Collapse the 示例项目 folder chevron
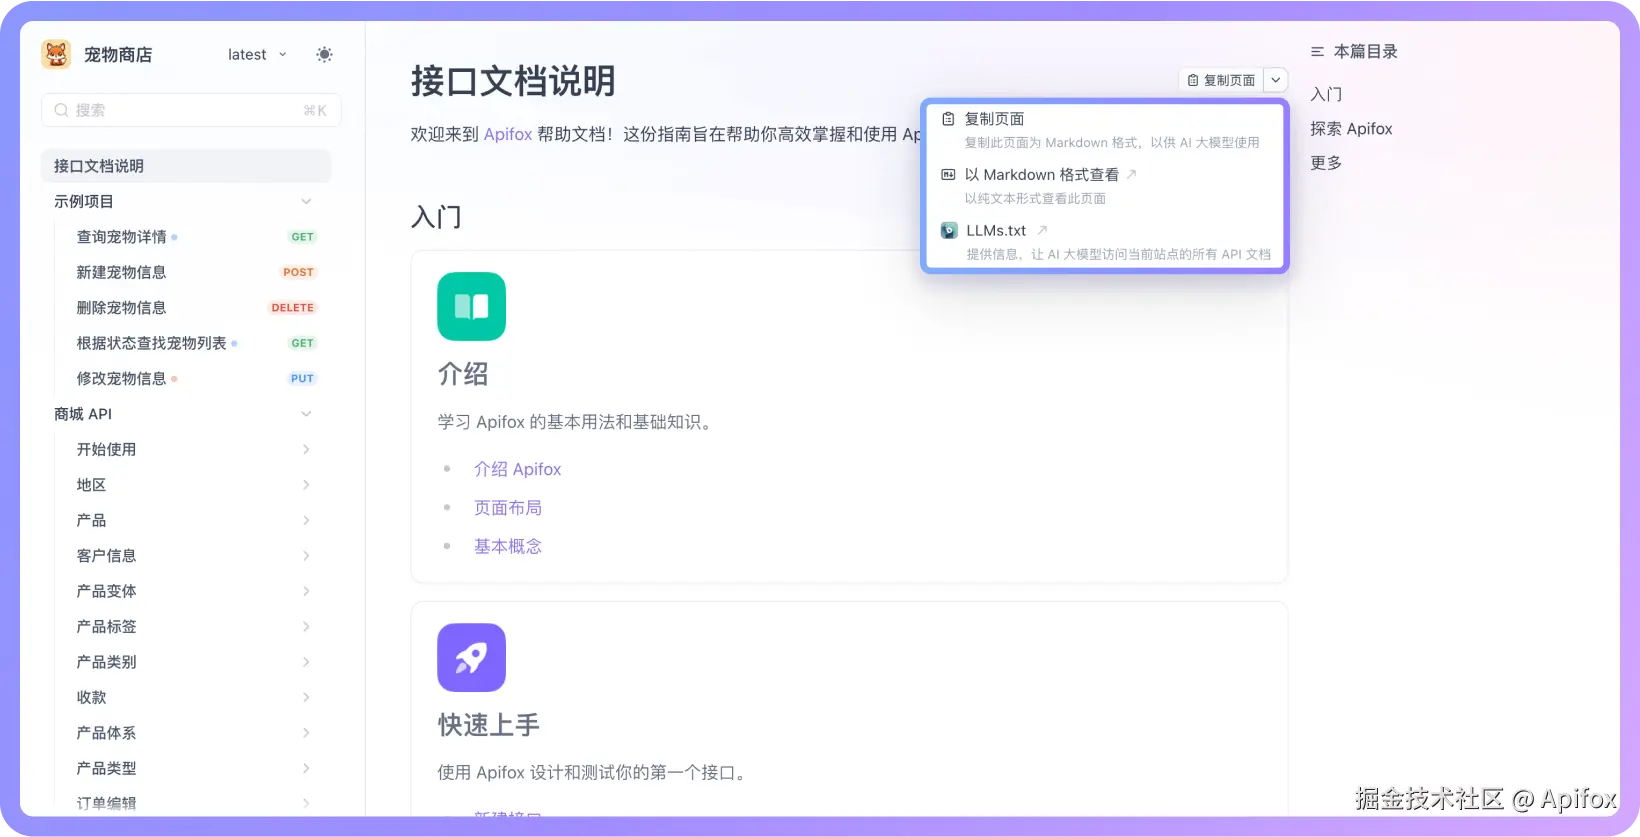Viewport: 1640px width, 837px height. point(306,202)
